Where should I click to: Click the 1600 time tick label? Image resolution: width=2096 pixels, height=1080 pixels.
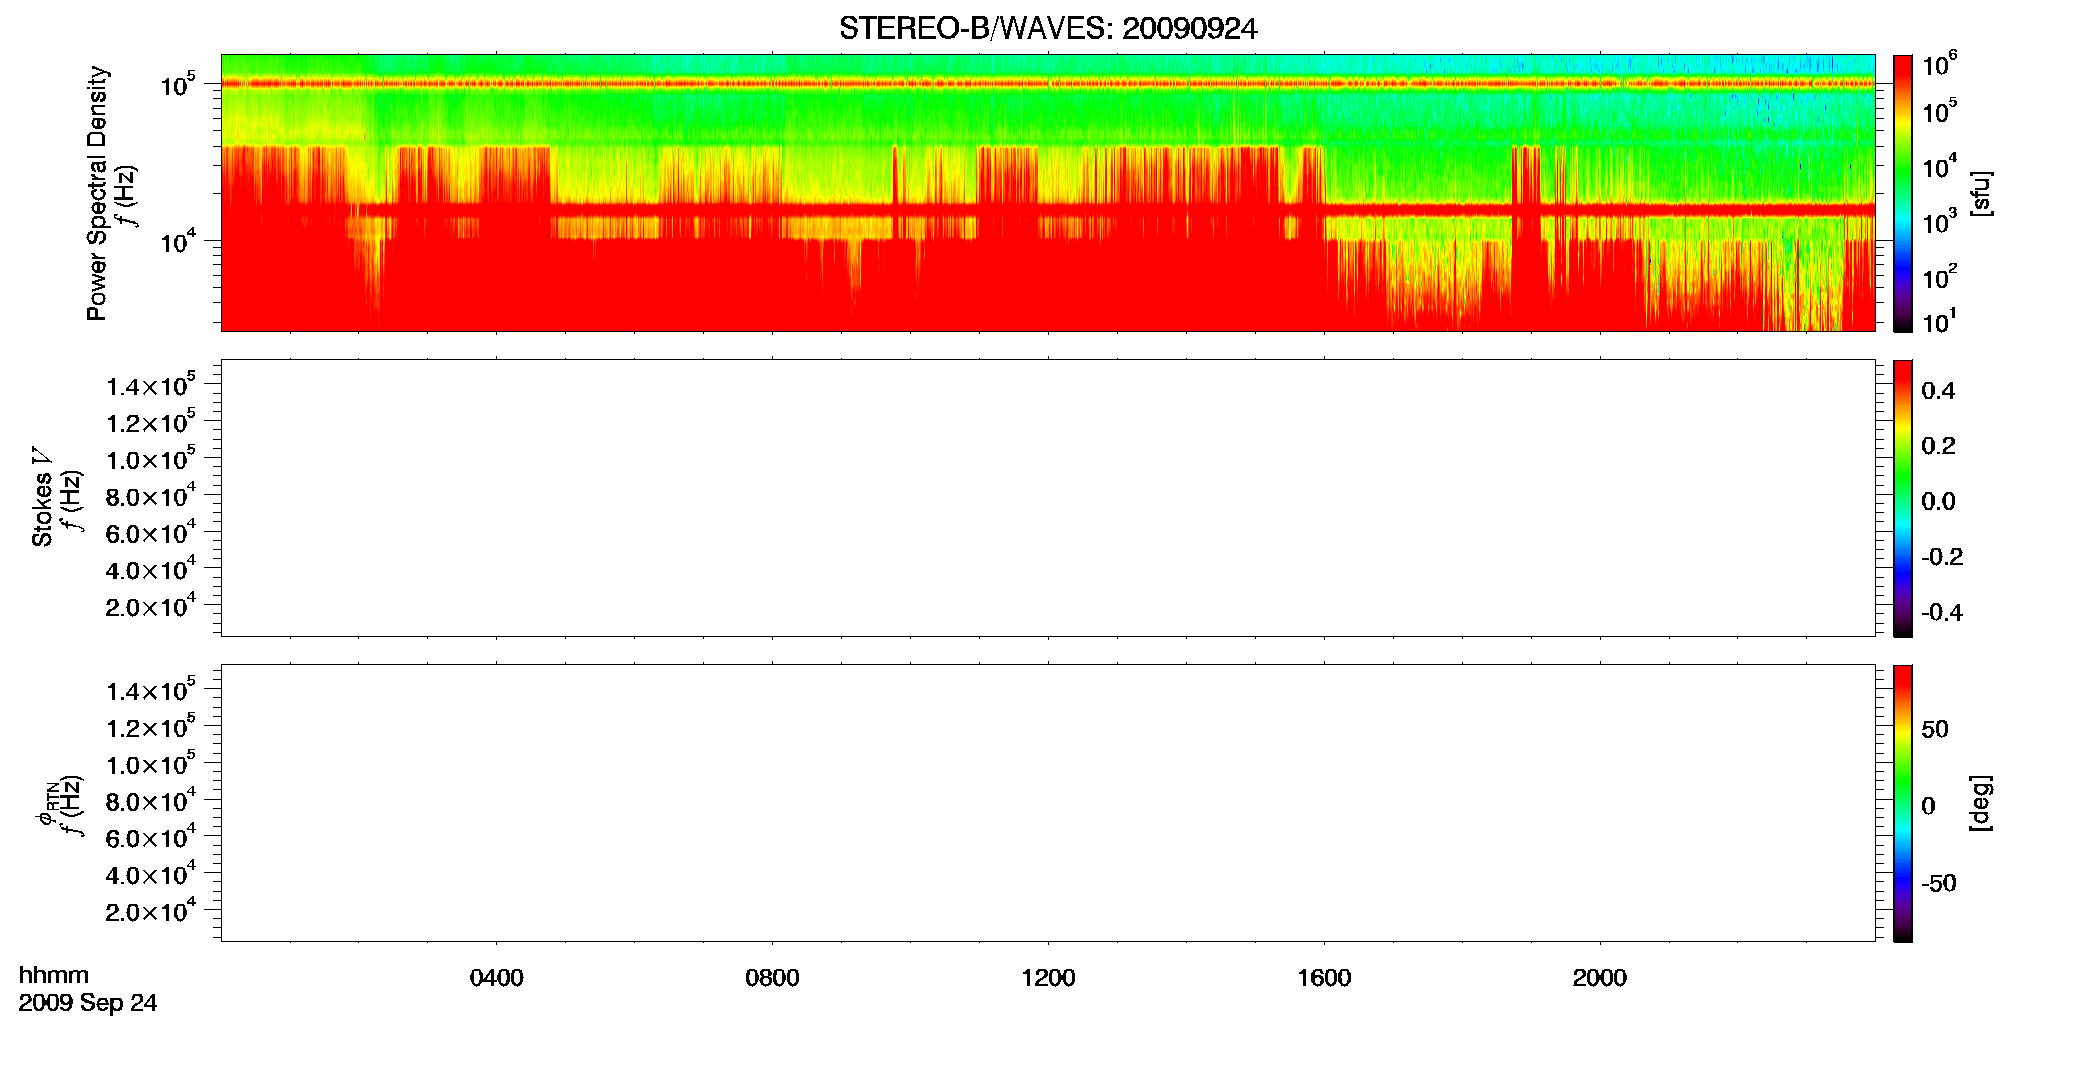pos(1324,978)
